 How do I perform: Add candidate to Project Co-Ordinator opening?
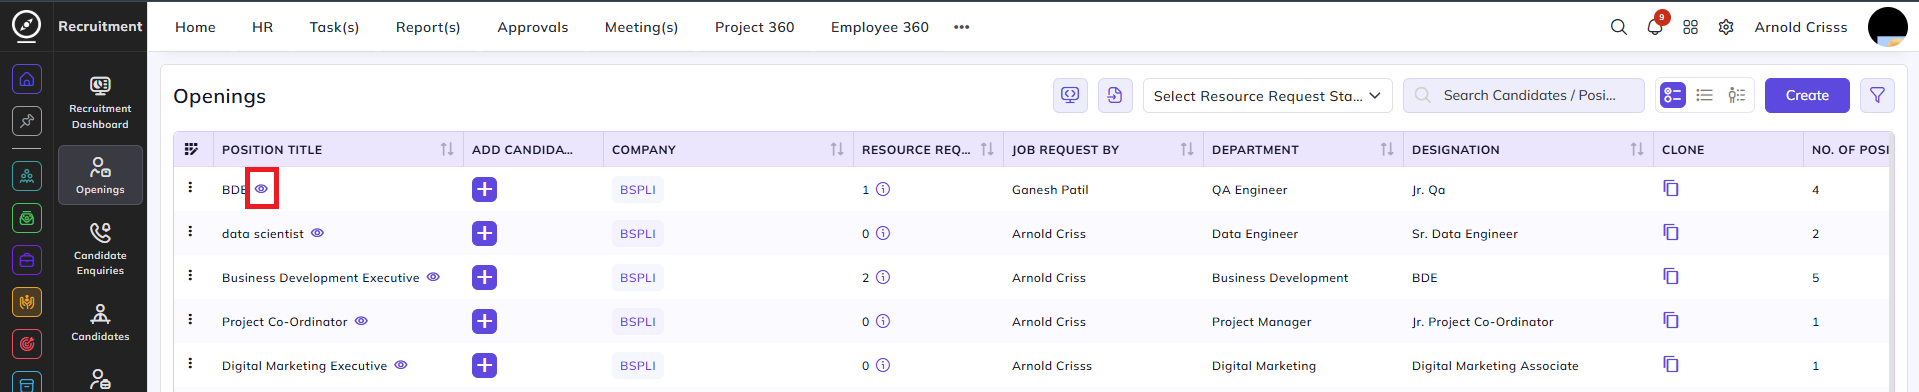[x=484, y=321]
